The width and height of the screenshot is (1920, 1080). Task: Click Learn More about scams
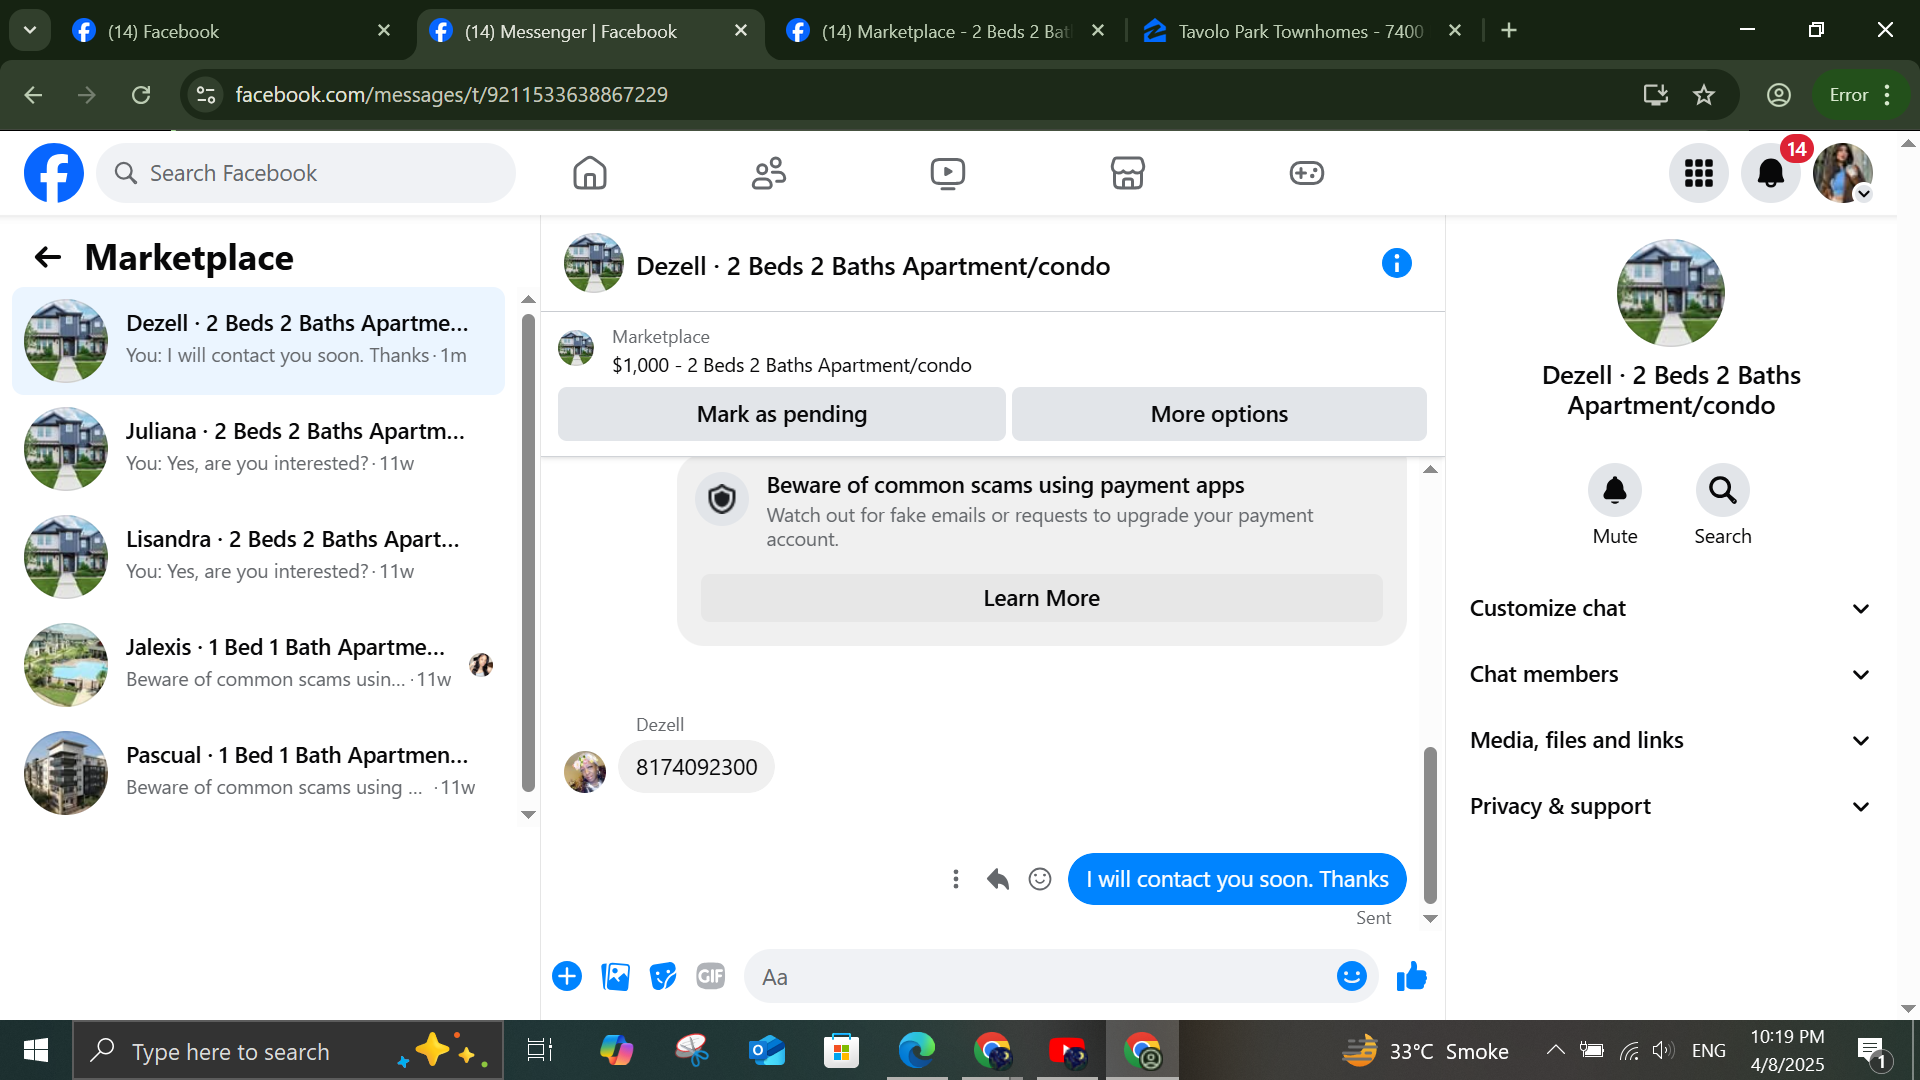[x=1041, y=598]
